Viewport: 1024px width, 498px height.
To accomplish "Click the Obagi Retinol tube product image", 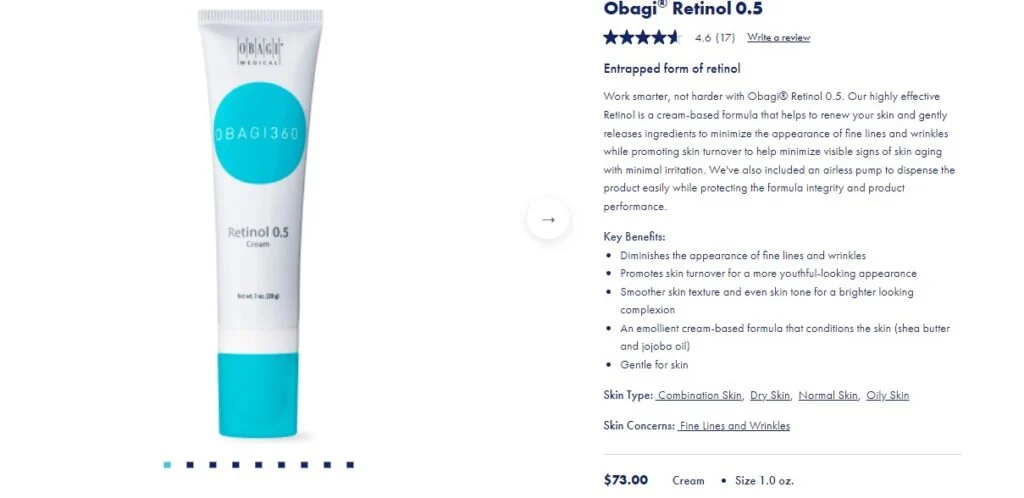I will click(x=260, y=223).
